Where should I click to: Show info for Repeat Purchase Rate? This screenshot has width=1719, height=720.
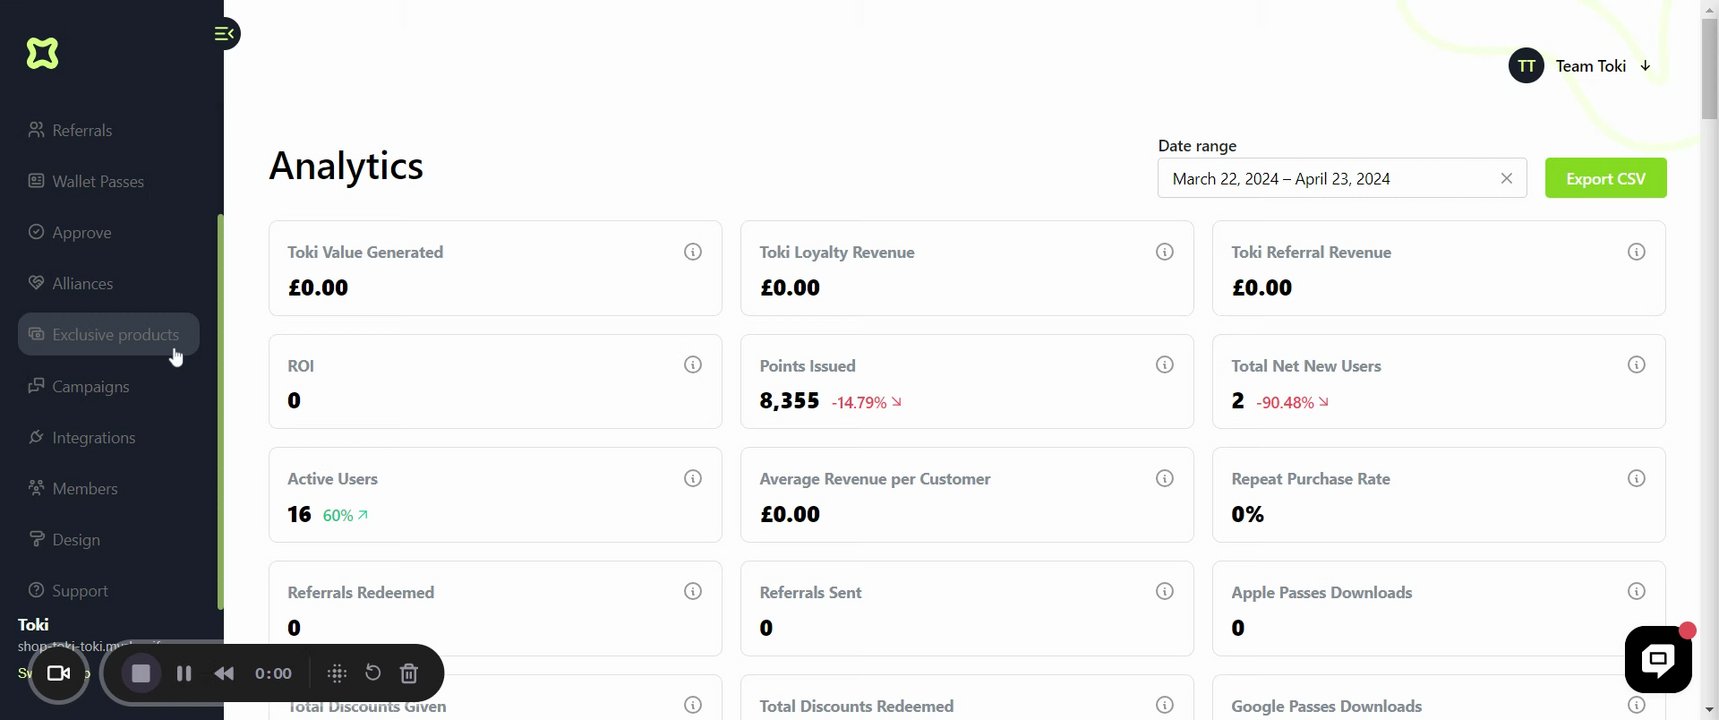(1636, 478)
